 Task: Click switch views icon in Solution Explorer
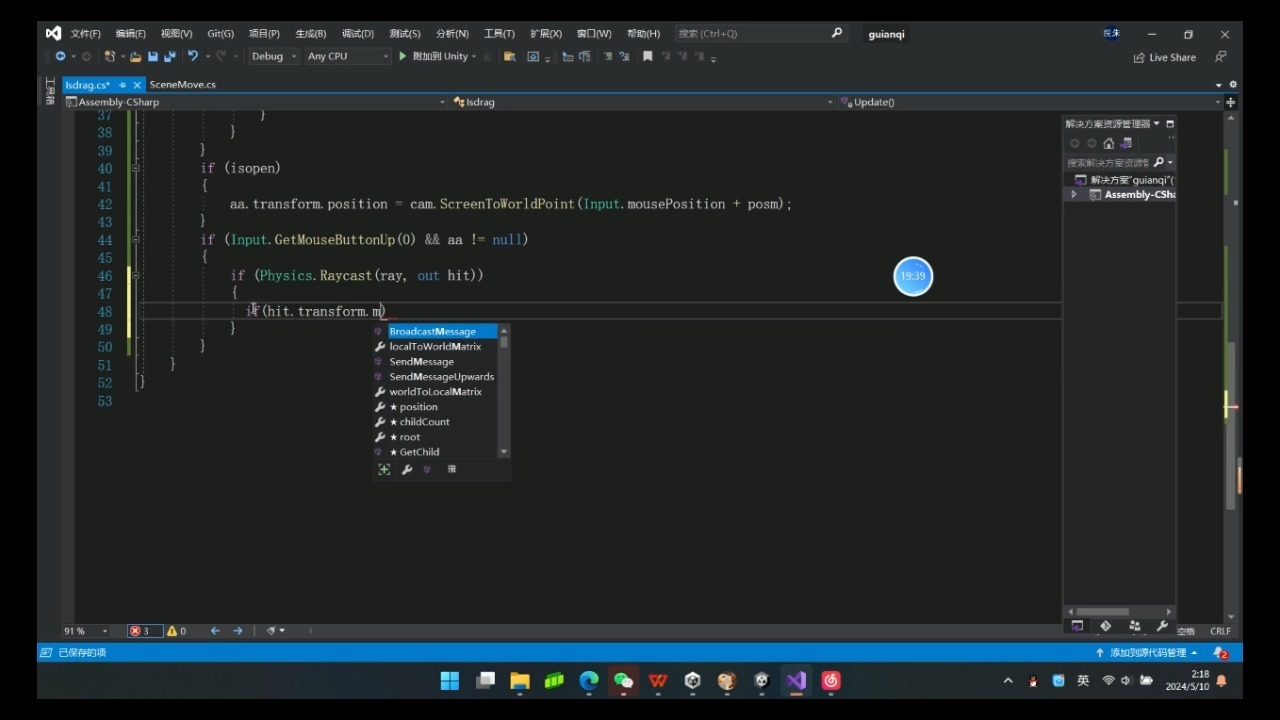pyautogui.click(x=1126, y=143)
